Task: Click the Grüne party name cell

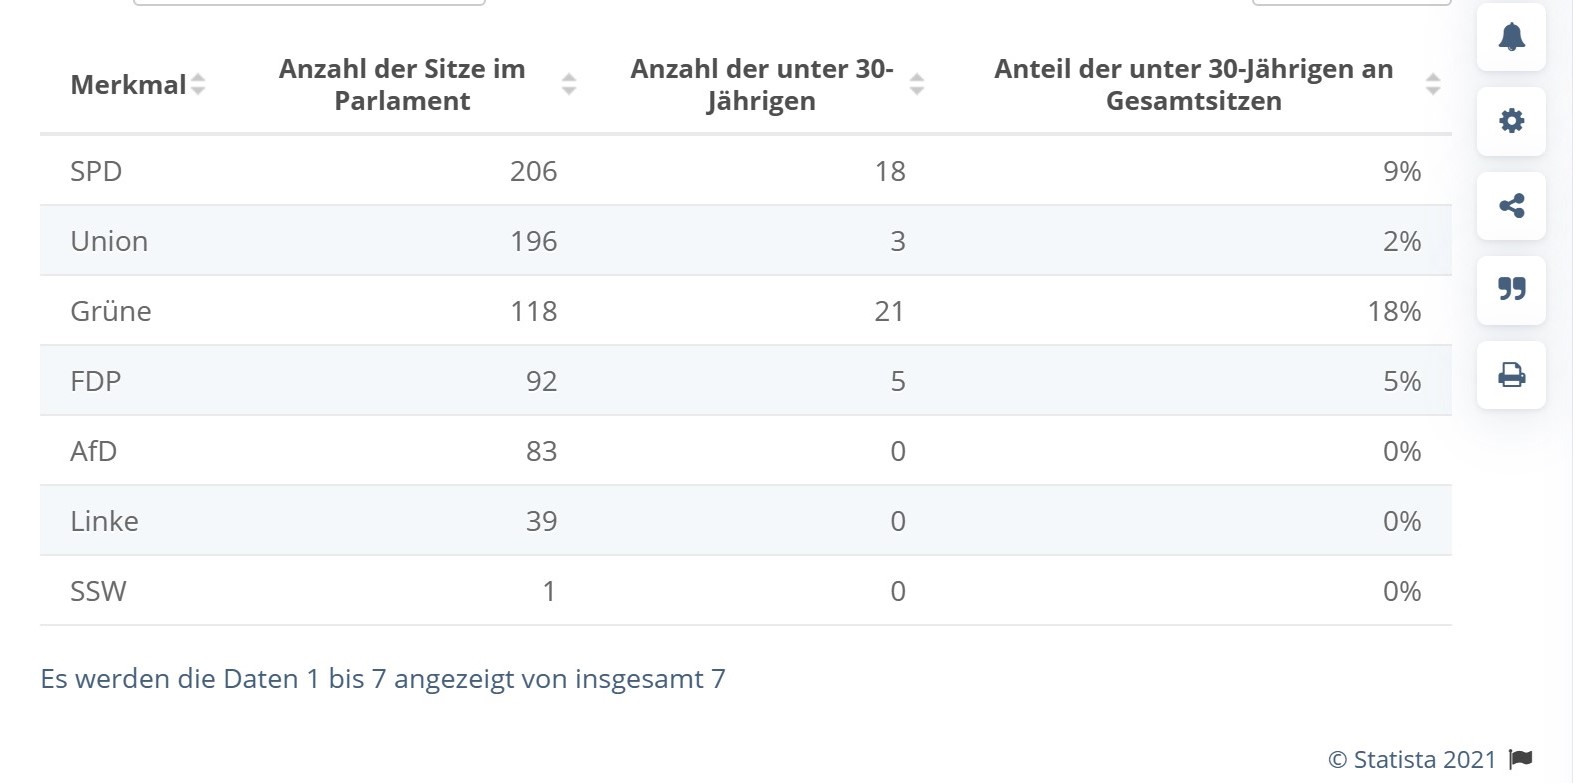Action: [111, 311]
